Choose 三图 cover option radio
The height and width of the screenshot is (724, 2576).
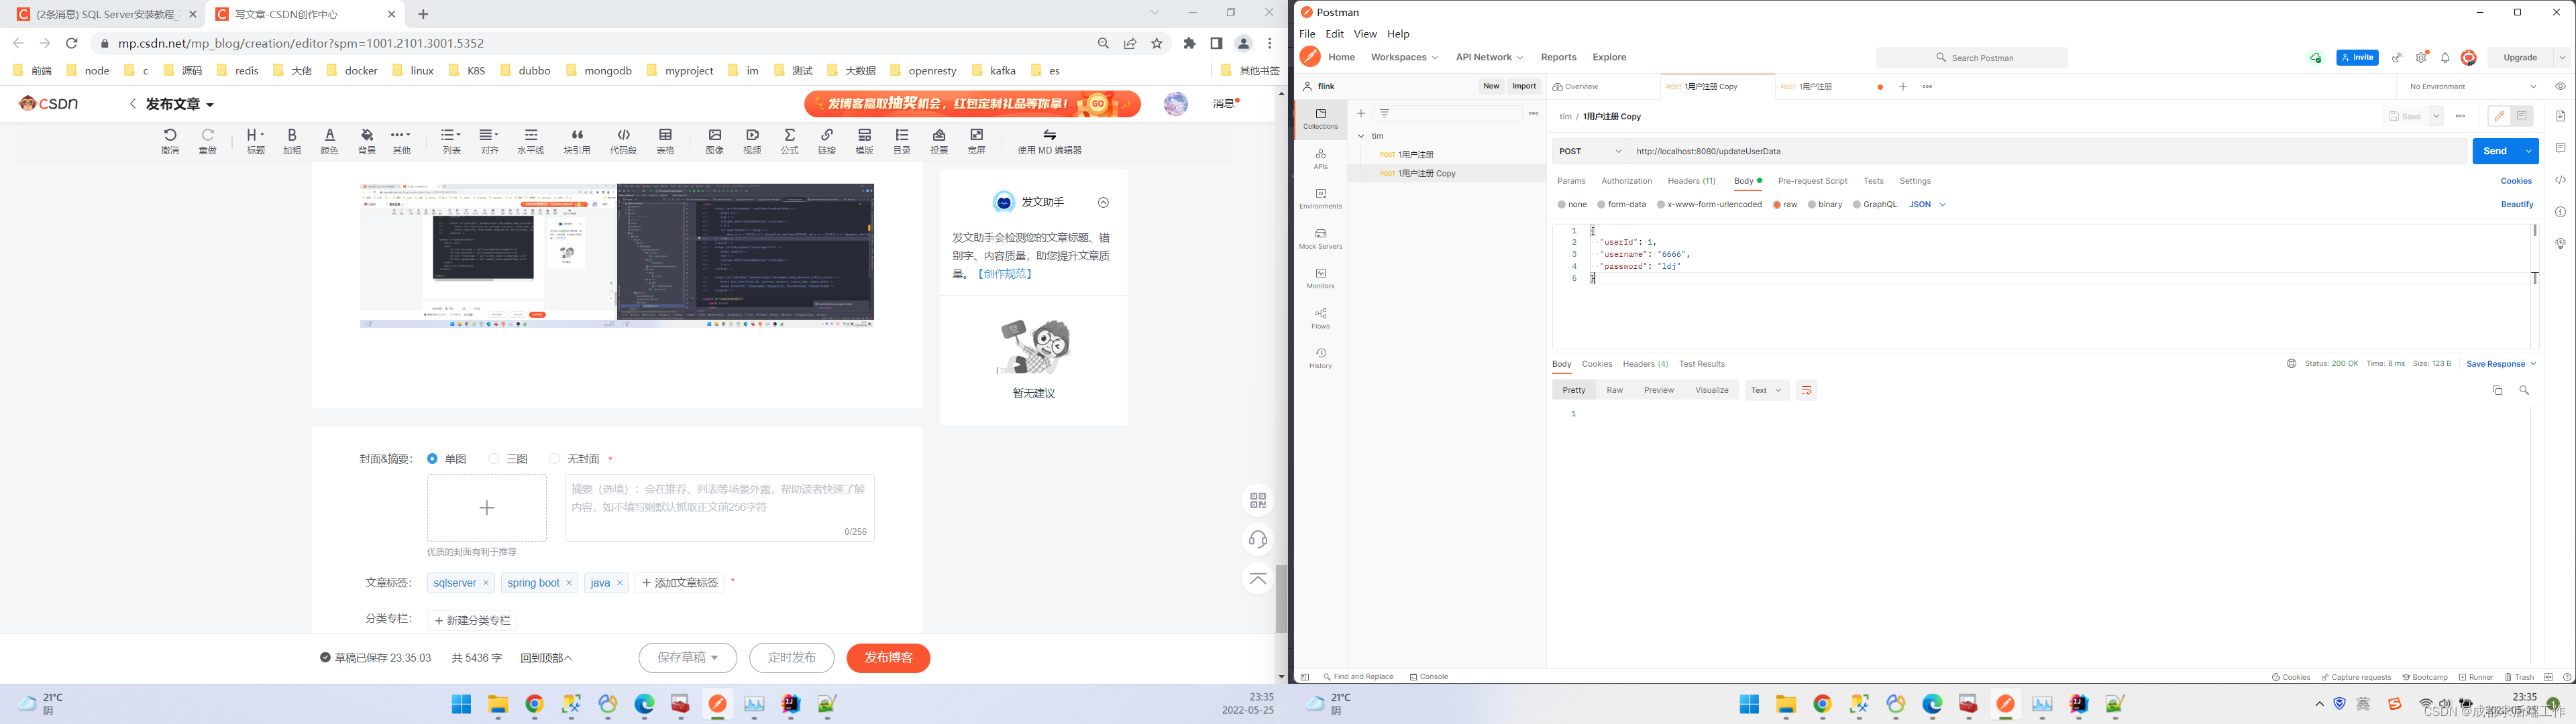click(494, 459)
